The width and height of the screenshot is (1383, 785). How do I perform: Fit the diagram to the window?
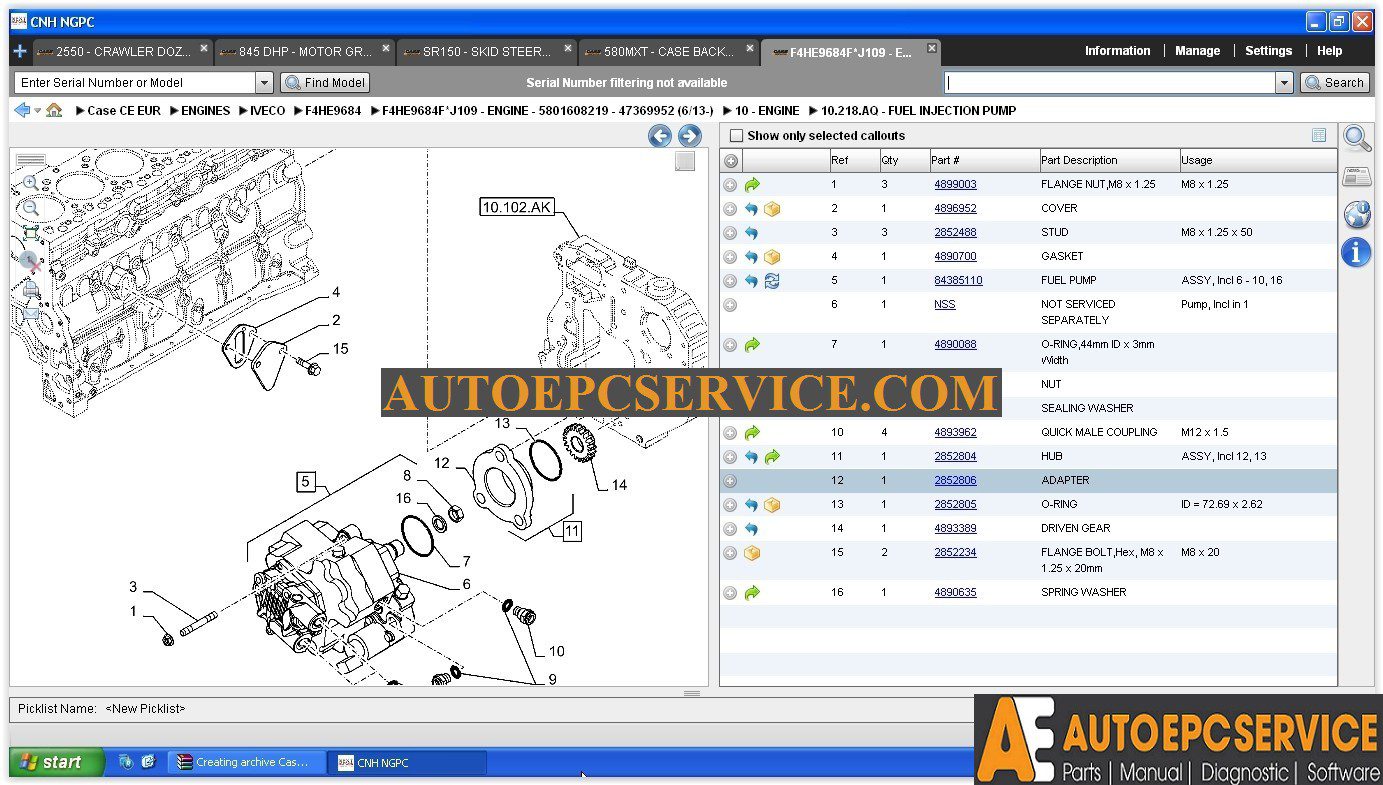coord(30,233)
